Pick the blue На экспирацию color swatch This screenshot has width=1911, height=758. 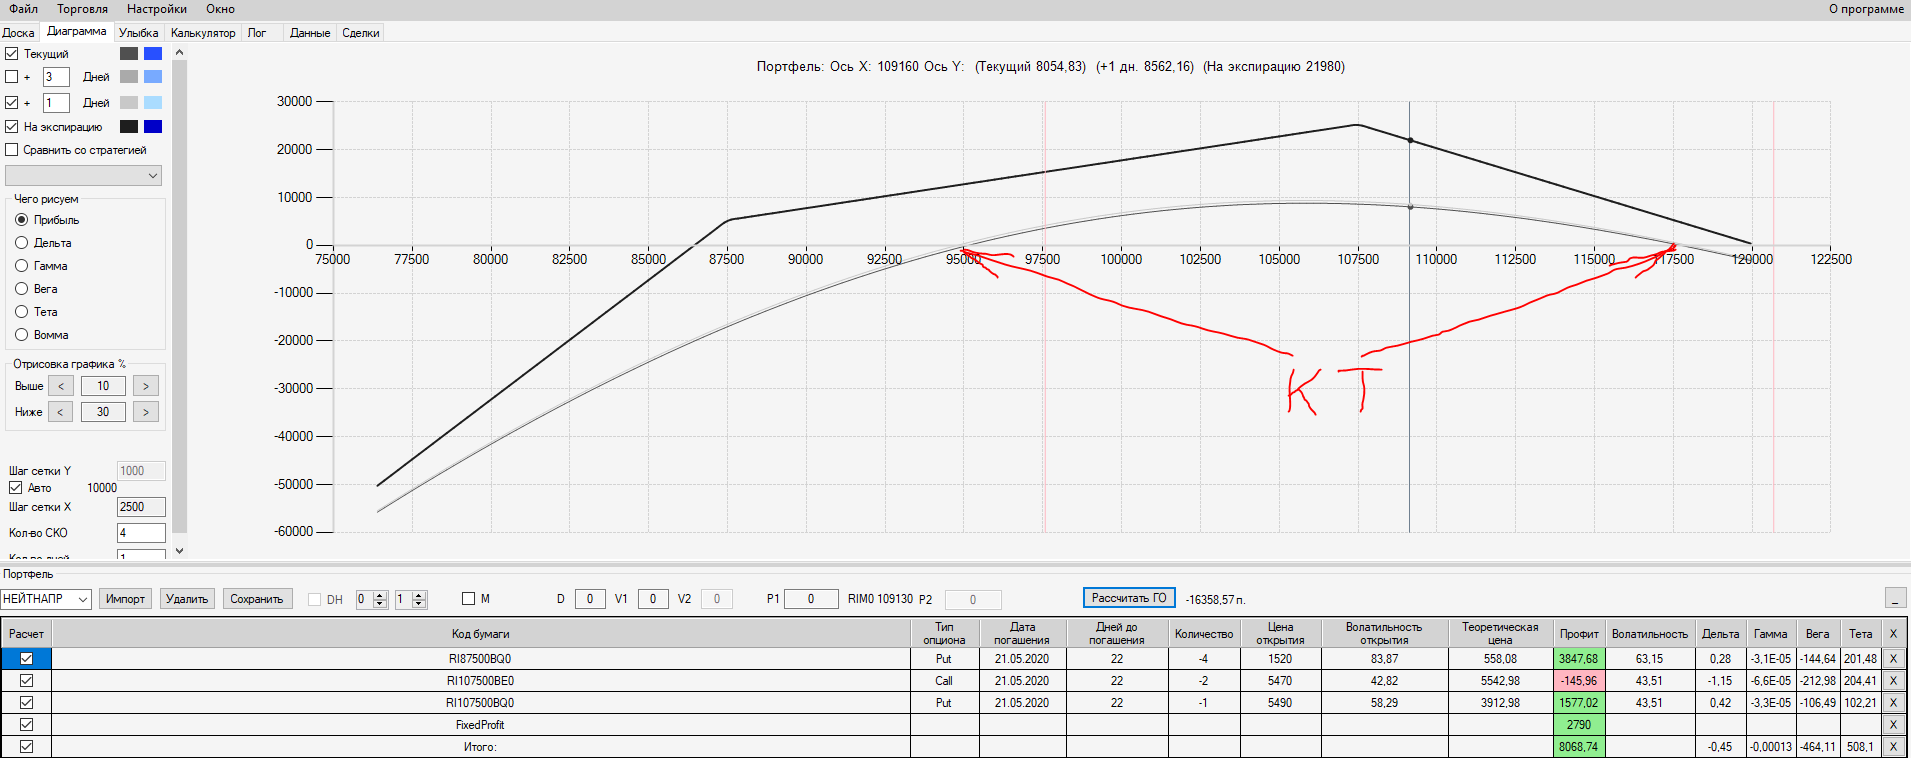tap(153, 127)
